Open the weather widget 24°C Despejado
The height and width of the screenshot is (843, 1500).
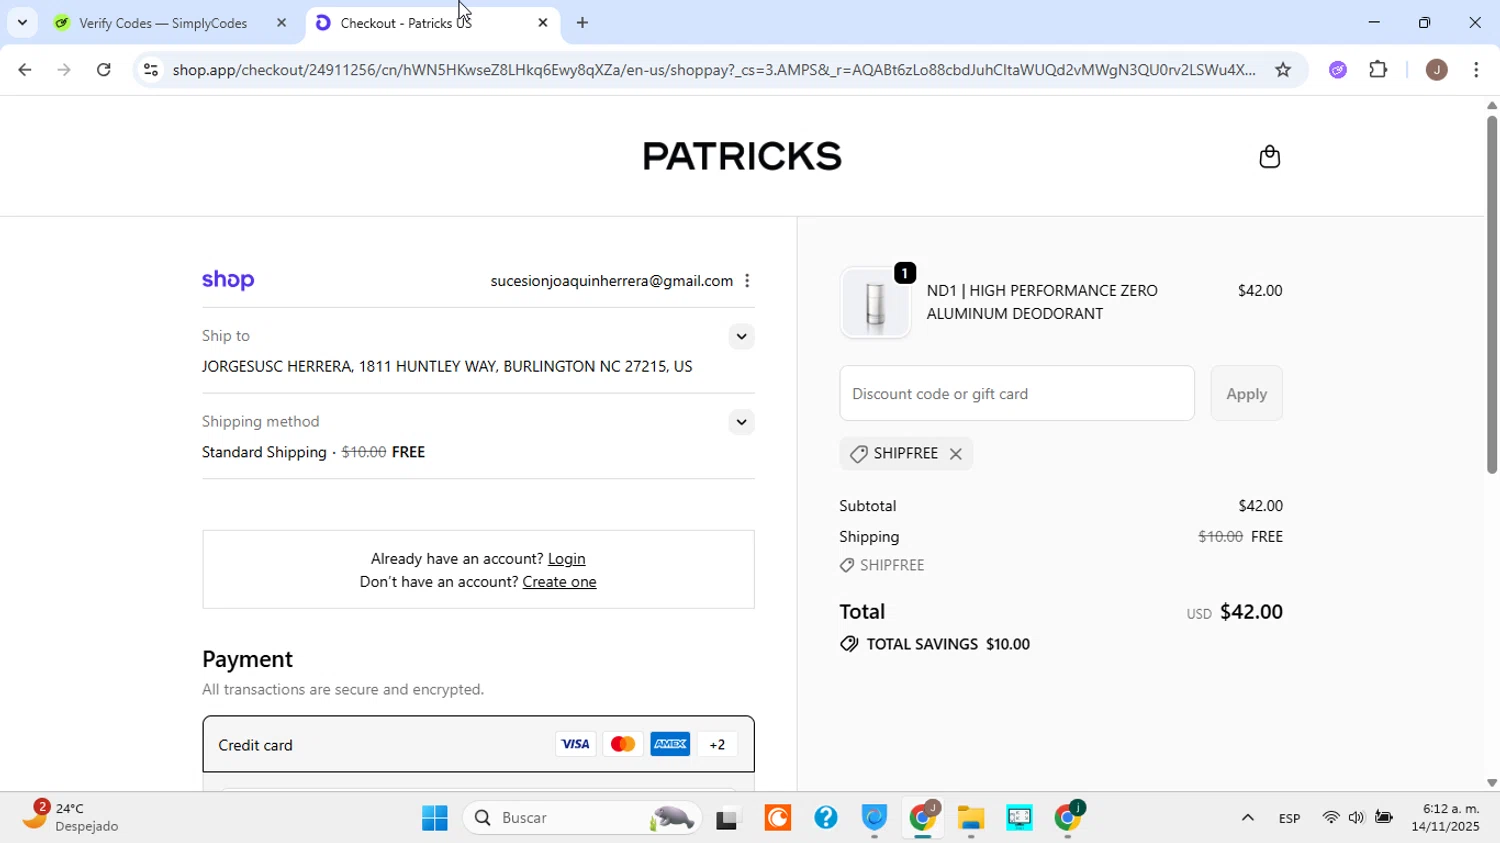tap(70, 818)
